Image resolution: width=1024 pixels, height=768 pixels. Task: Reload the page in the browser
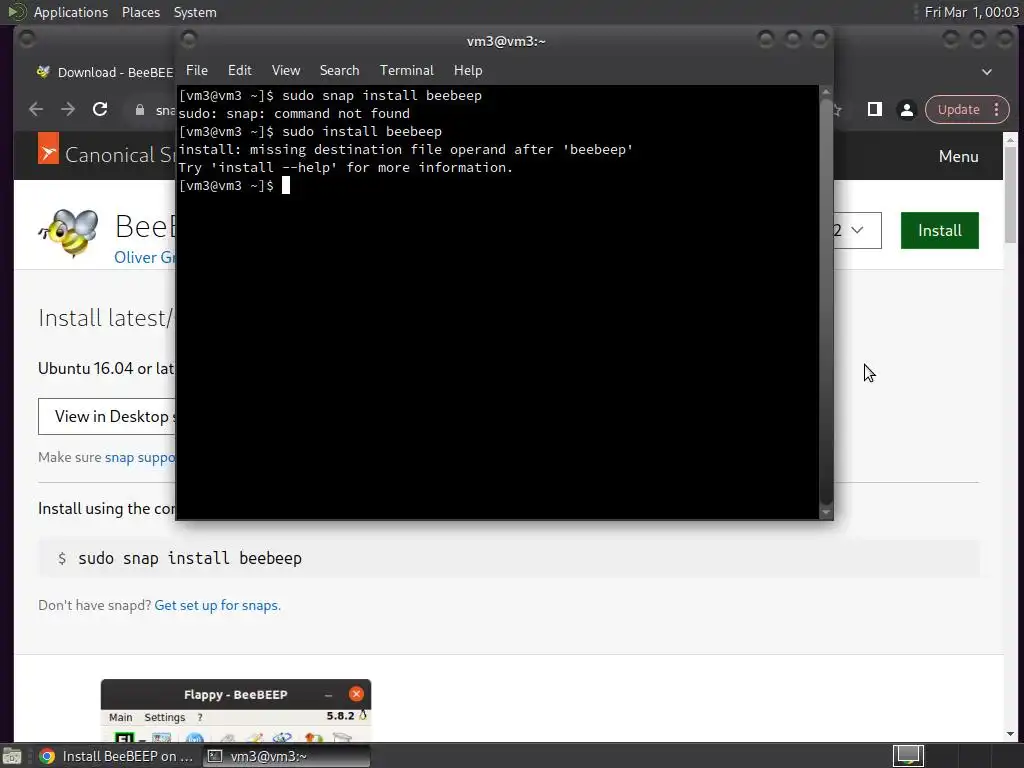(100, 109)
